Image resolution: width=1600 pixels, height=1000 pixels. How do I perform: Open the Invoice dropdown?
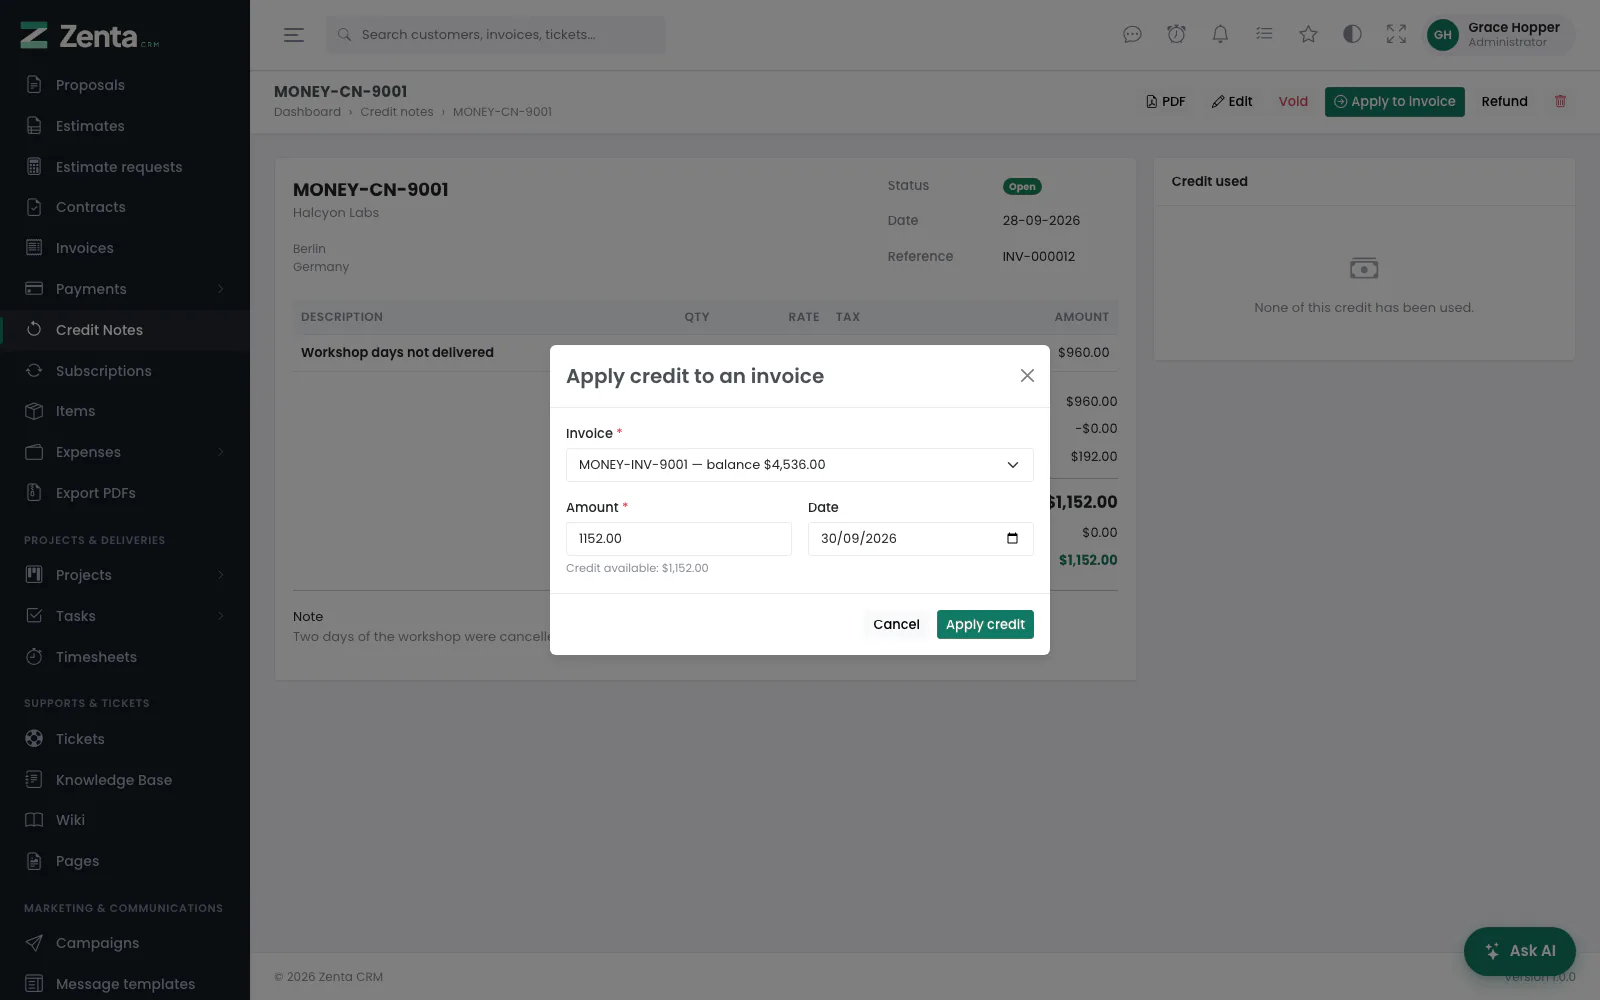point(800,465)
